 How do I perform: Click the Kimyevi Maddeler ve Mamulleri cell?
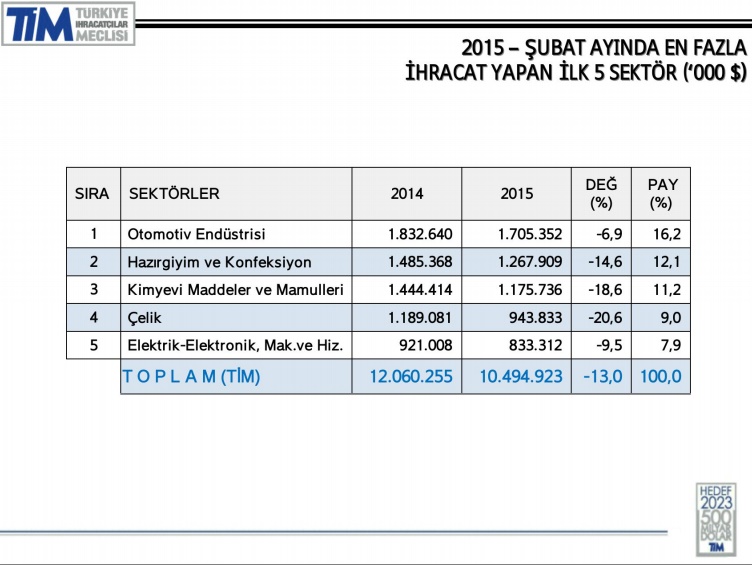point(236,290)
